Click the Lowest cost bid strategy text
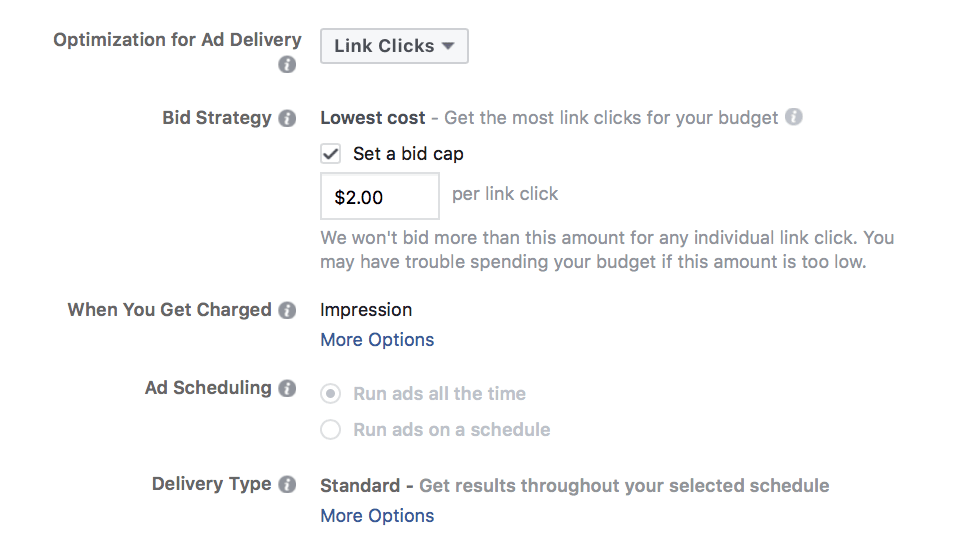The height and width of the screenshot is (556, 964). 372,118
